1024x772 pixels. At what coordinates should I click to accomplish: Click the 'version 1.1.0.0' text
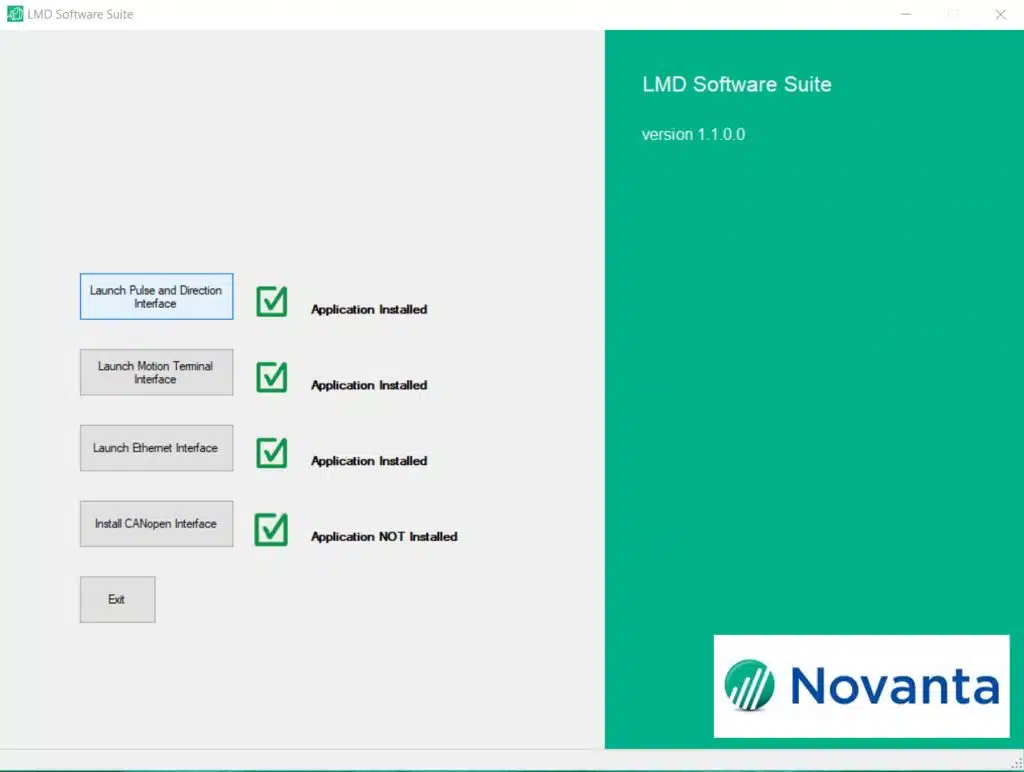694,135
